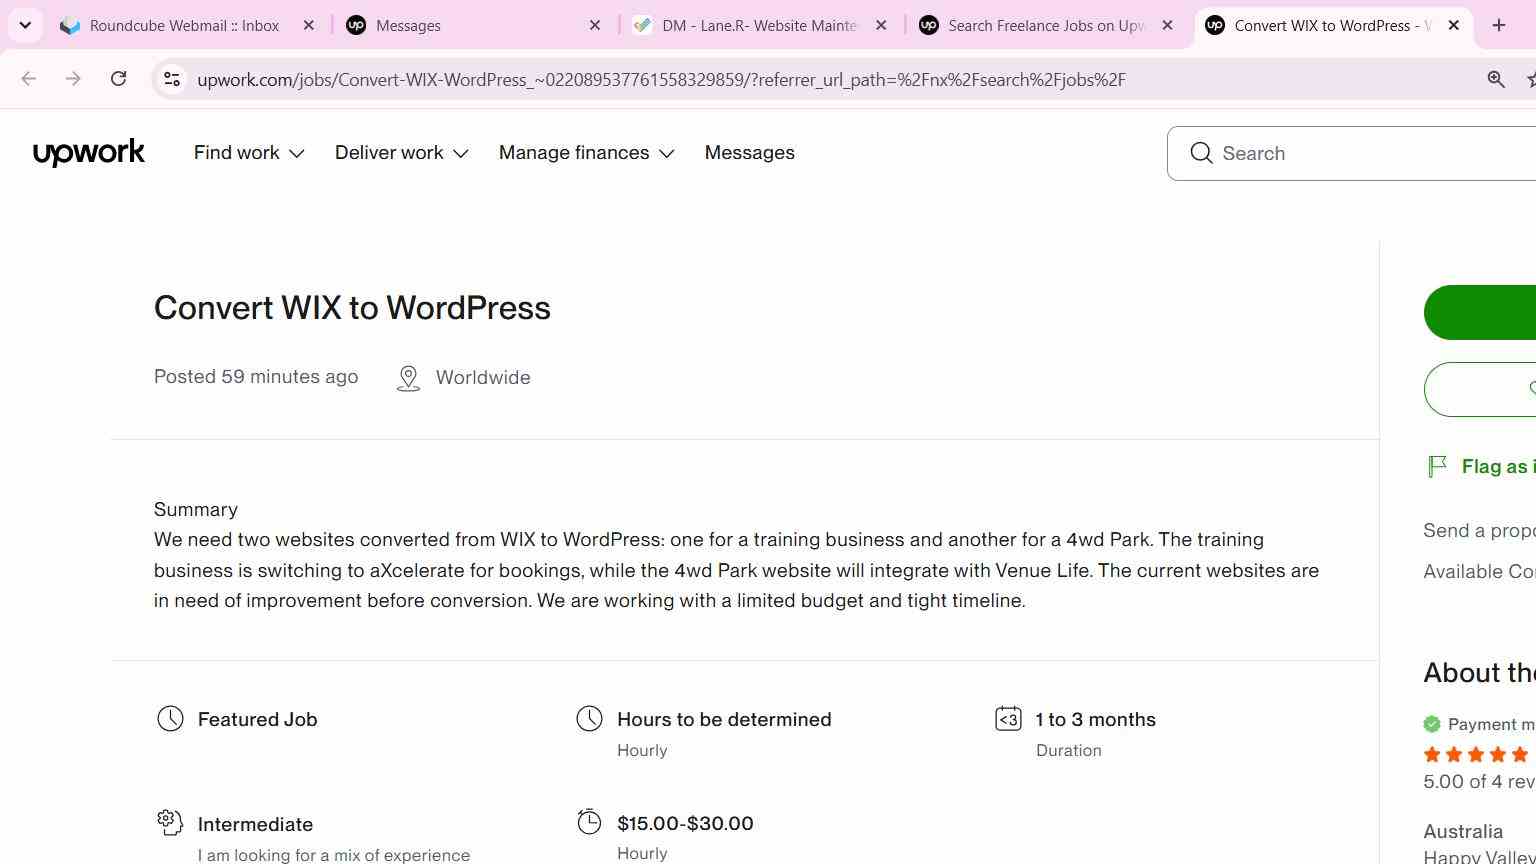This screenshot has width=1536, height=864.
Task: Click the site information icon in address bar
Action: coord(172,79)
